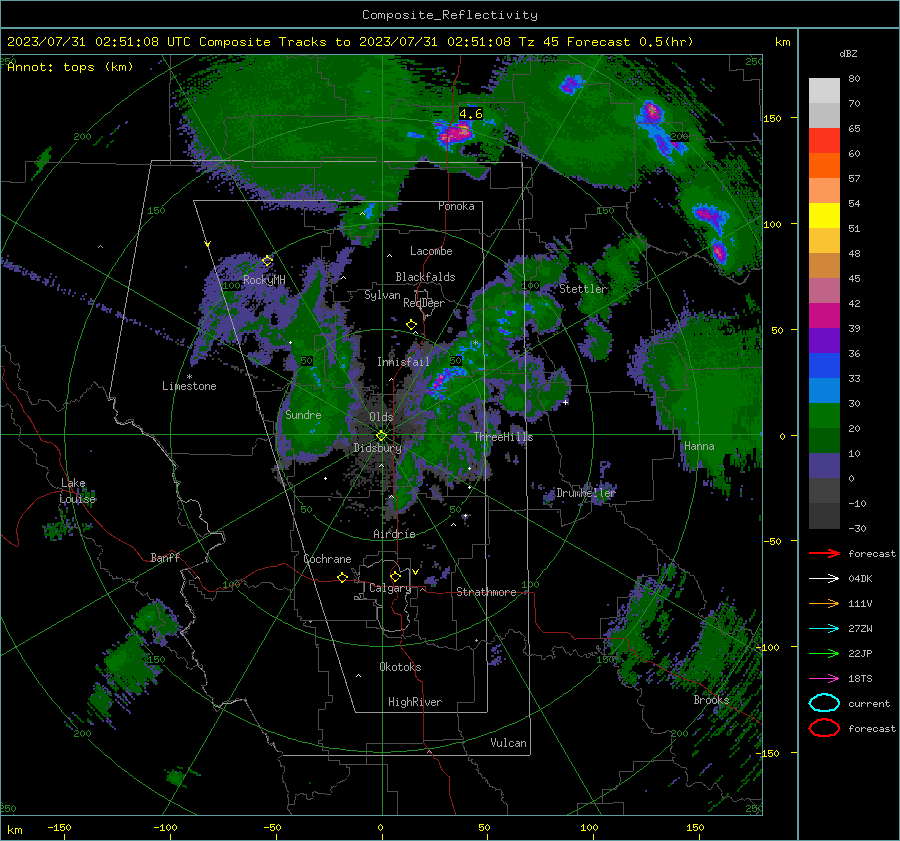Click the yellow diamond marker above RockyMH
This screenshot has height=841, width=900.
[x=267, y=261]
